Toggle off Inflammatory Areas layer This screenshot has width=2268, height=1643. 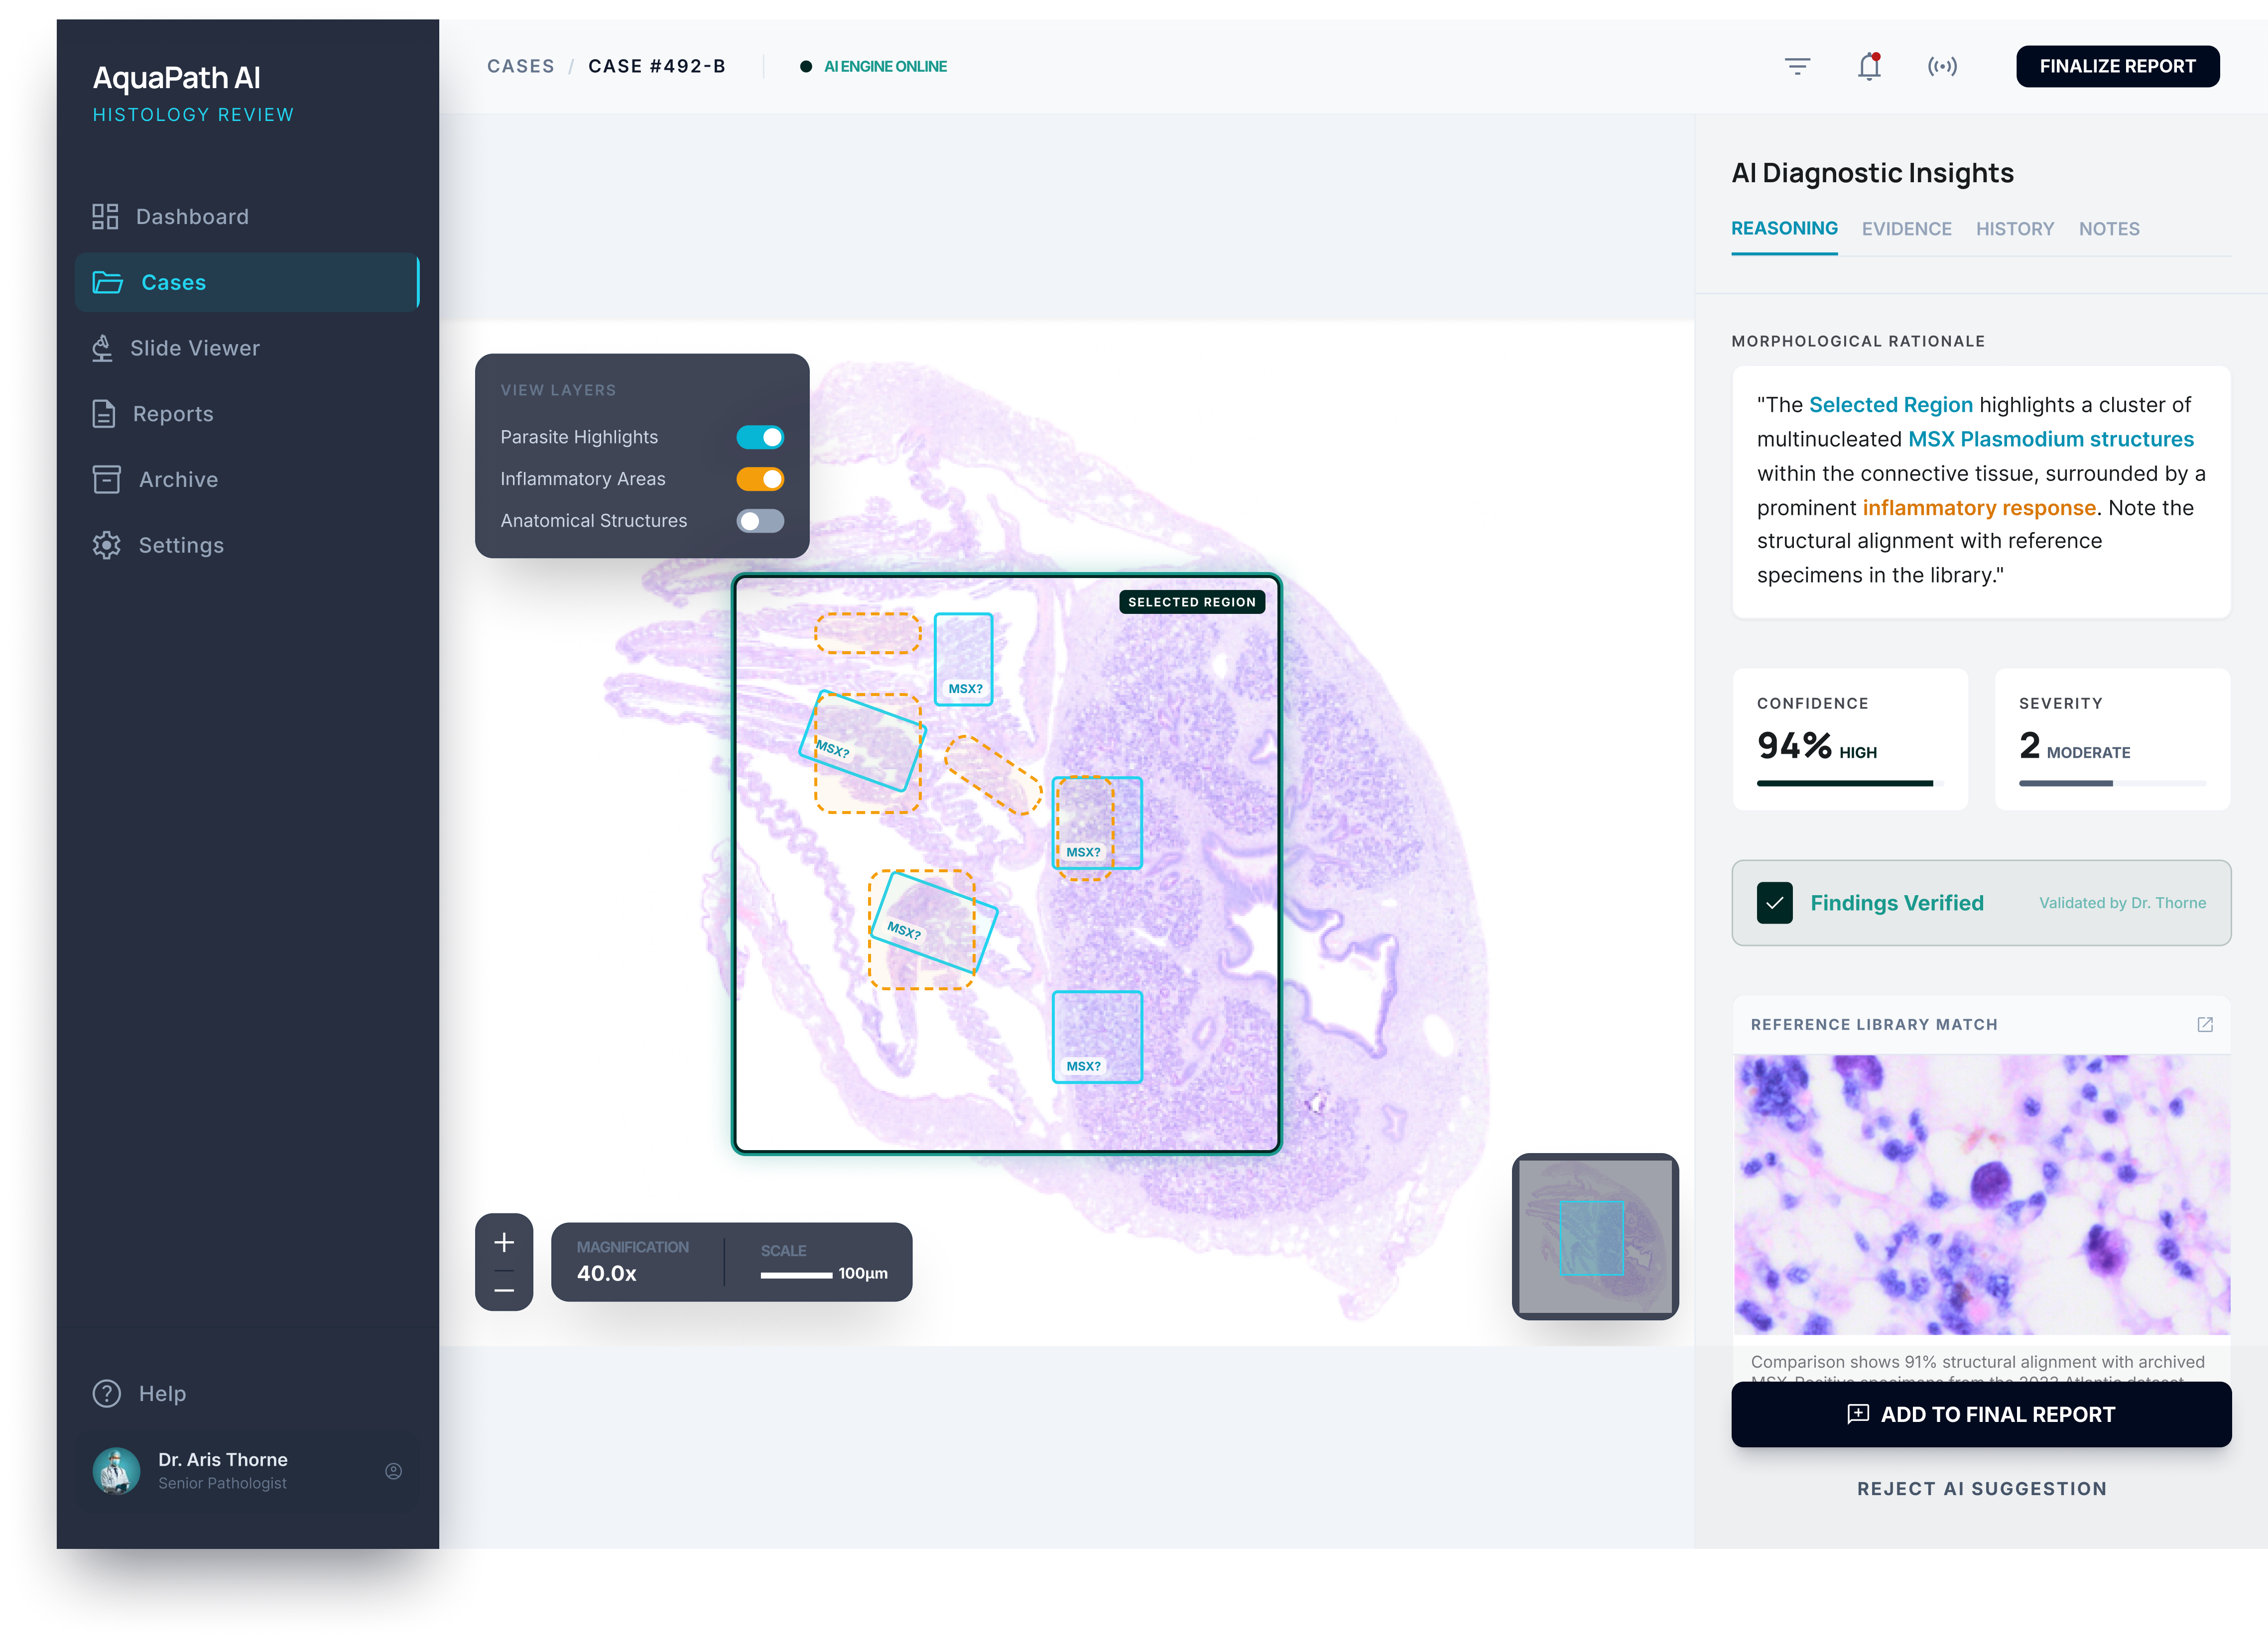[760, 479]
